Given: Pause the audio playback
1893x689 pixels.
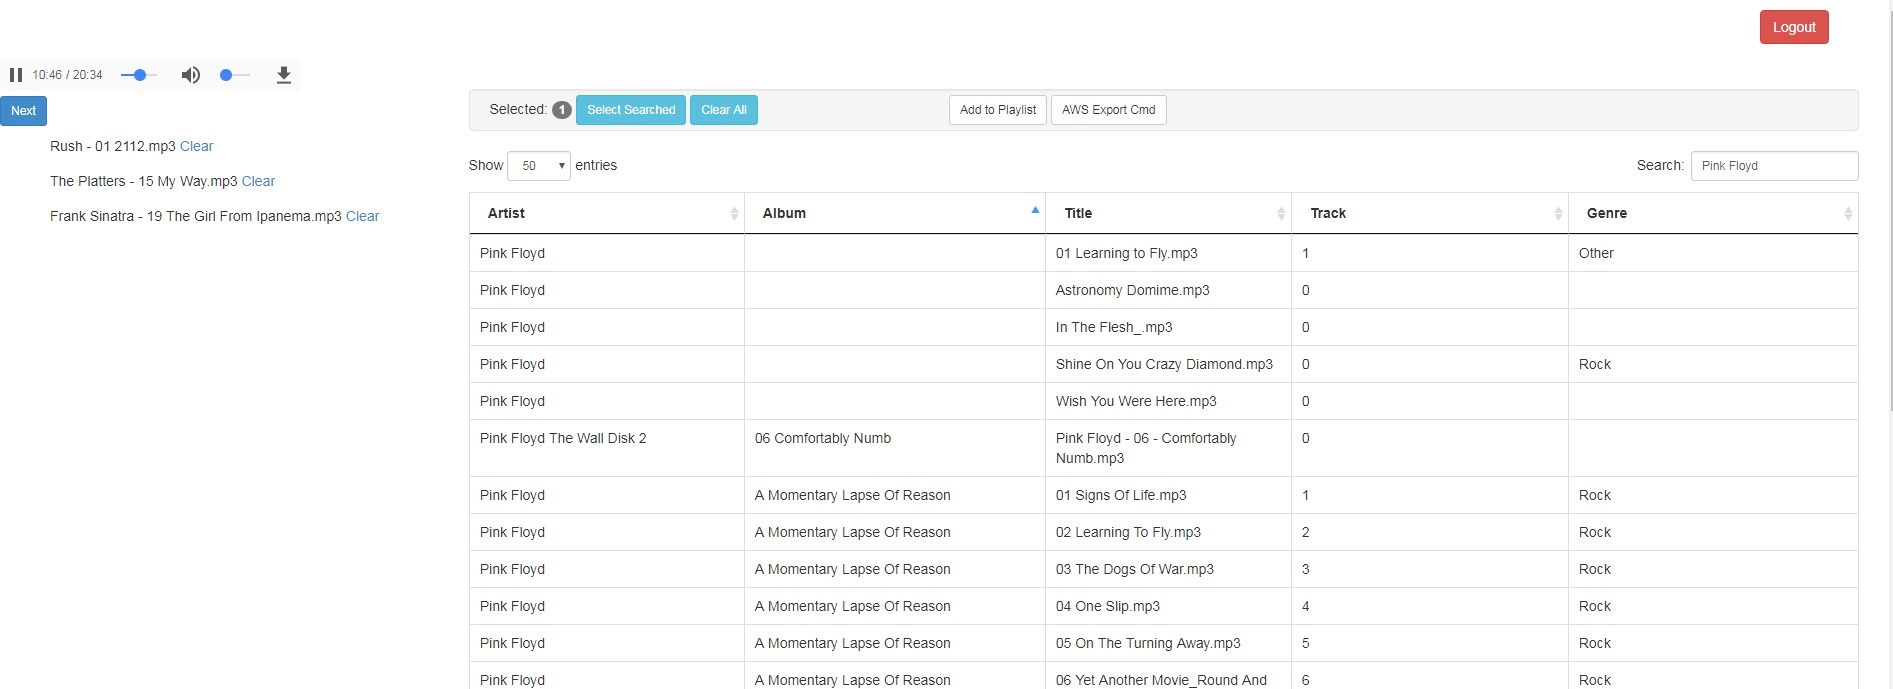Looking at the screenshot, I should tap(16, 75).
